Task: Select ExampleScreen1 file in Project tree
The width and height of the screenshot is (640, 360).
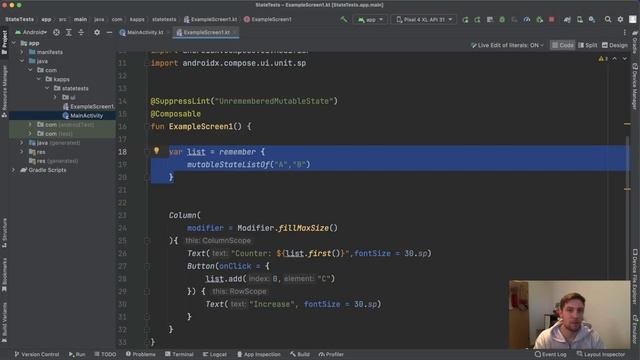Action: point(88,107)
